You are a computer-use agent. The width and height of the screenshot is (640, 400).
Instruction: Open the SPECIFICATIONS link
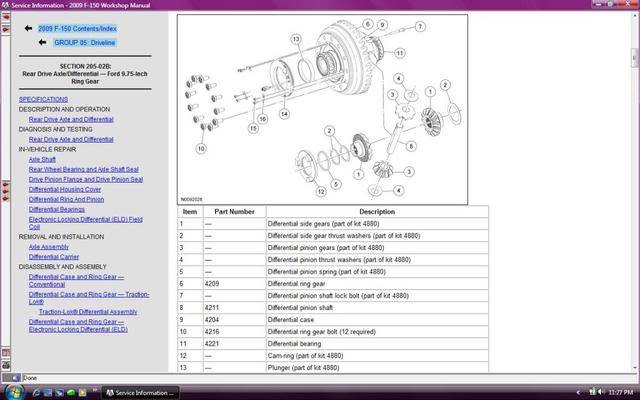[x=43, y=99]
